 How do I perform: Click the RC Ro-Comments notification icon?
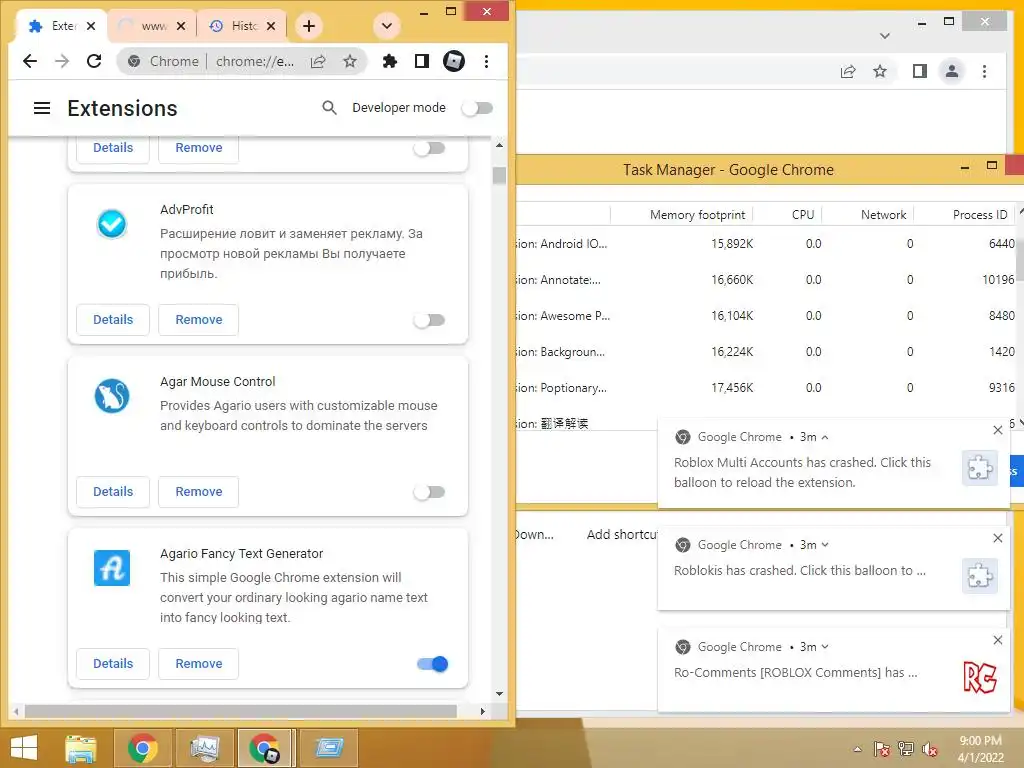click(980, 677)
